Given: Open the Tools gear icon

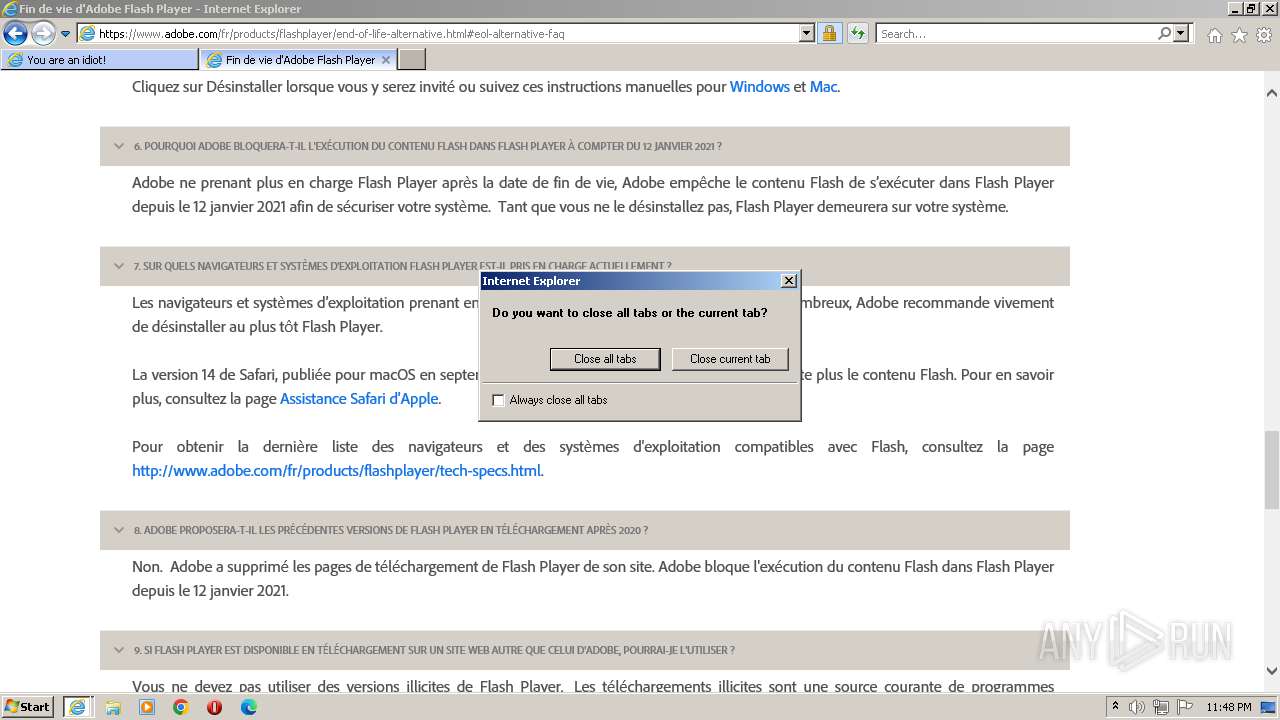Looking at the screenshot, I should pyautogui.click(x=1263, y=35).
